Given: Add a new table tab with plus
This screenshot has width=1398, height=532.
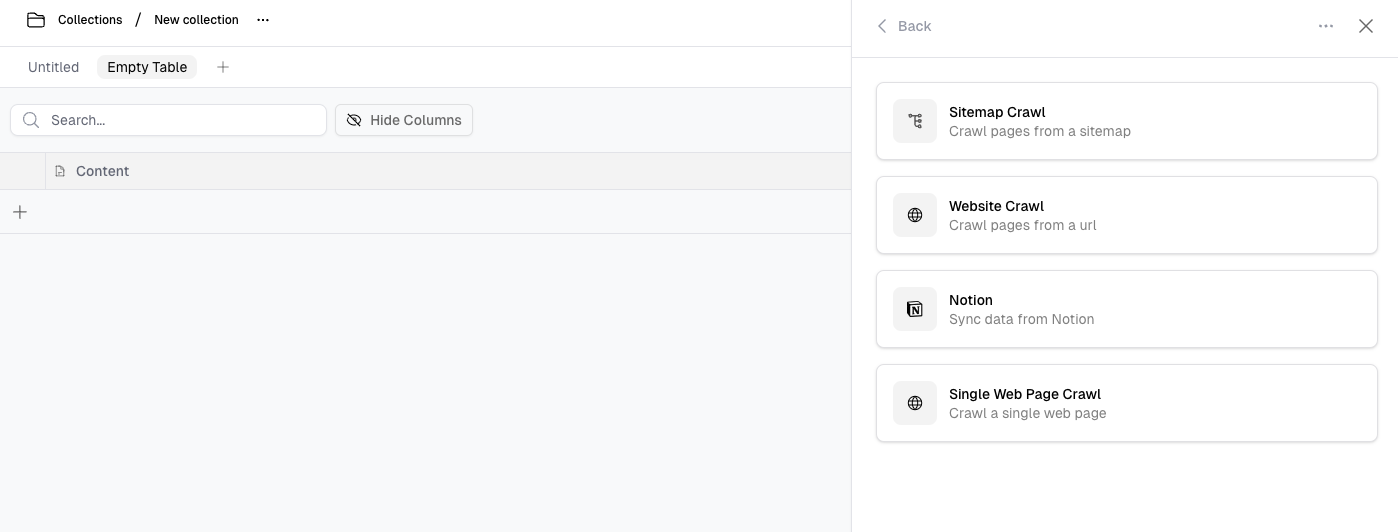Looking at the screenshot, I should 223,67.
